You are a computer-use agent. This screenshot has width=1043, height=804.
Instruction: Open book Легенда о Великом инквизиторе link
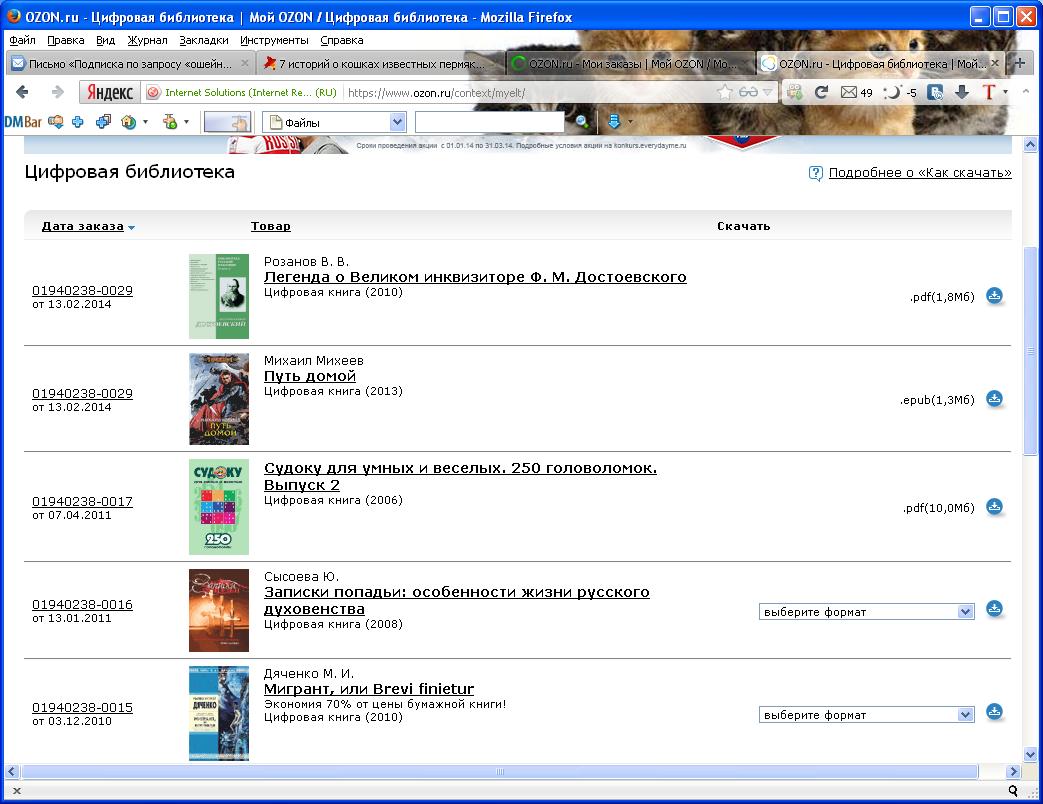click(475, 277)
